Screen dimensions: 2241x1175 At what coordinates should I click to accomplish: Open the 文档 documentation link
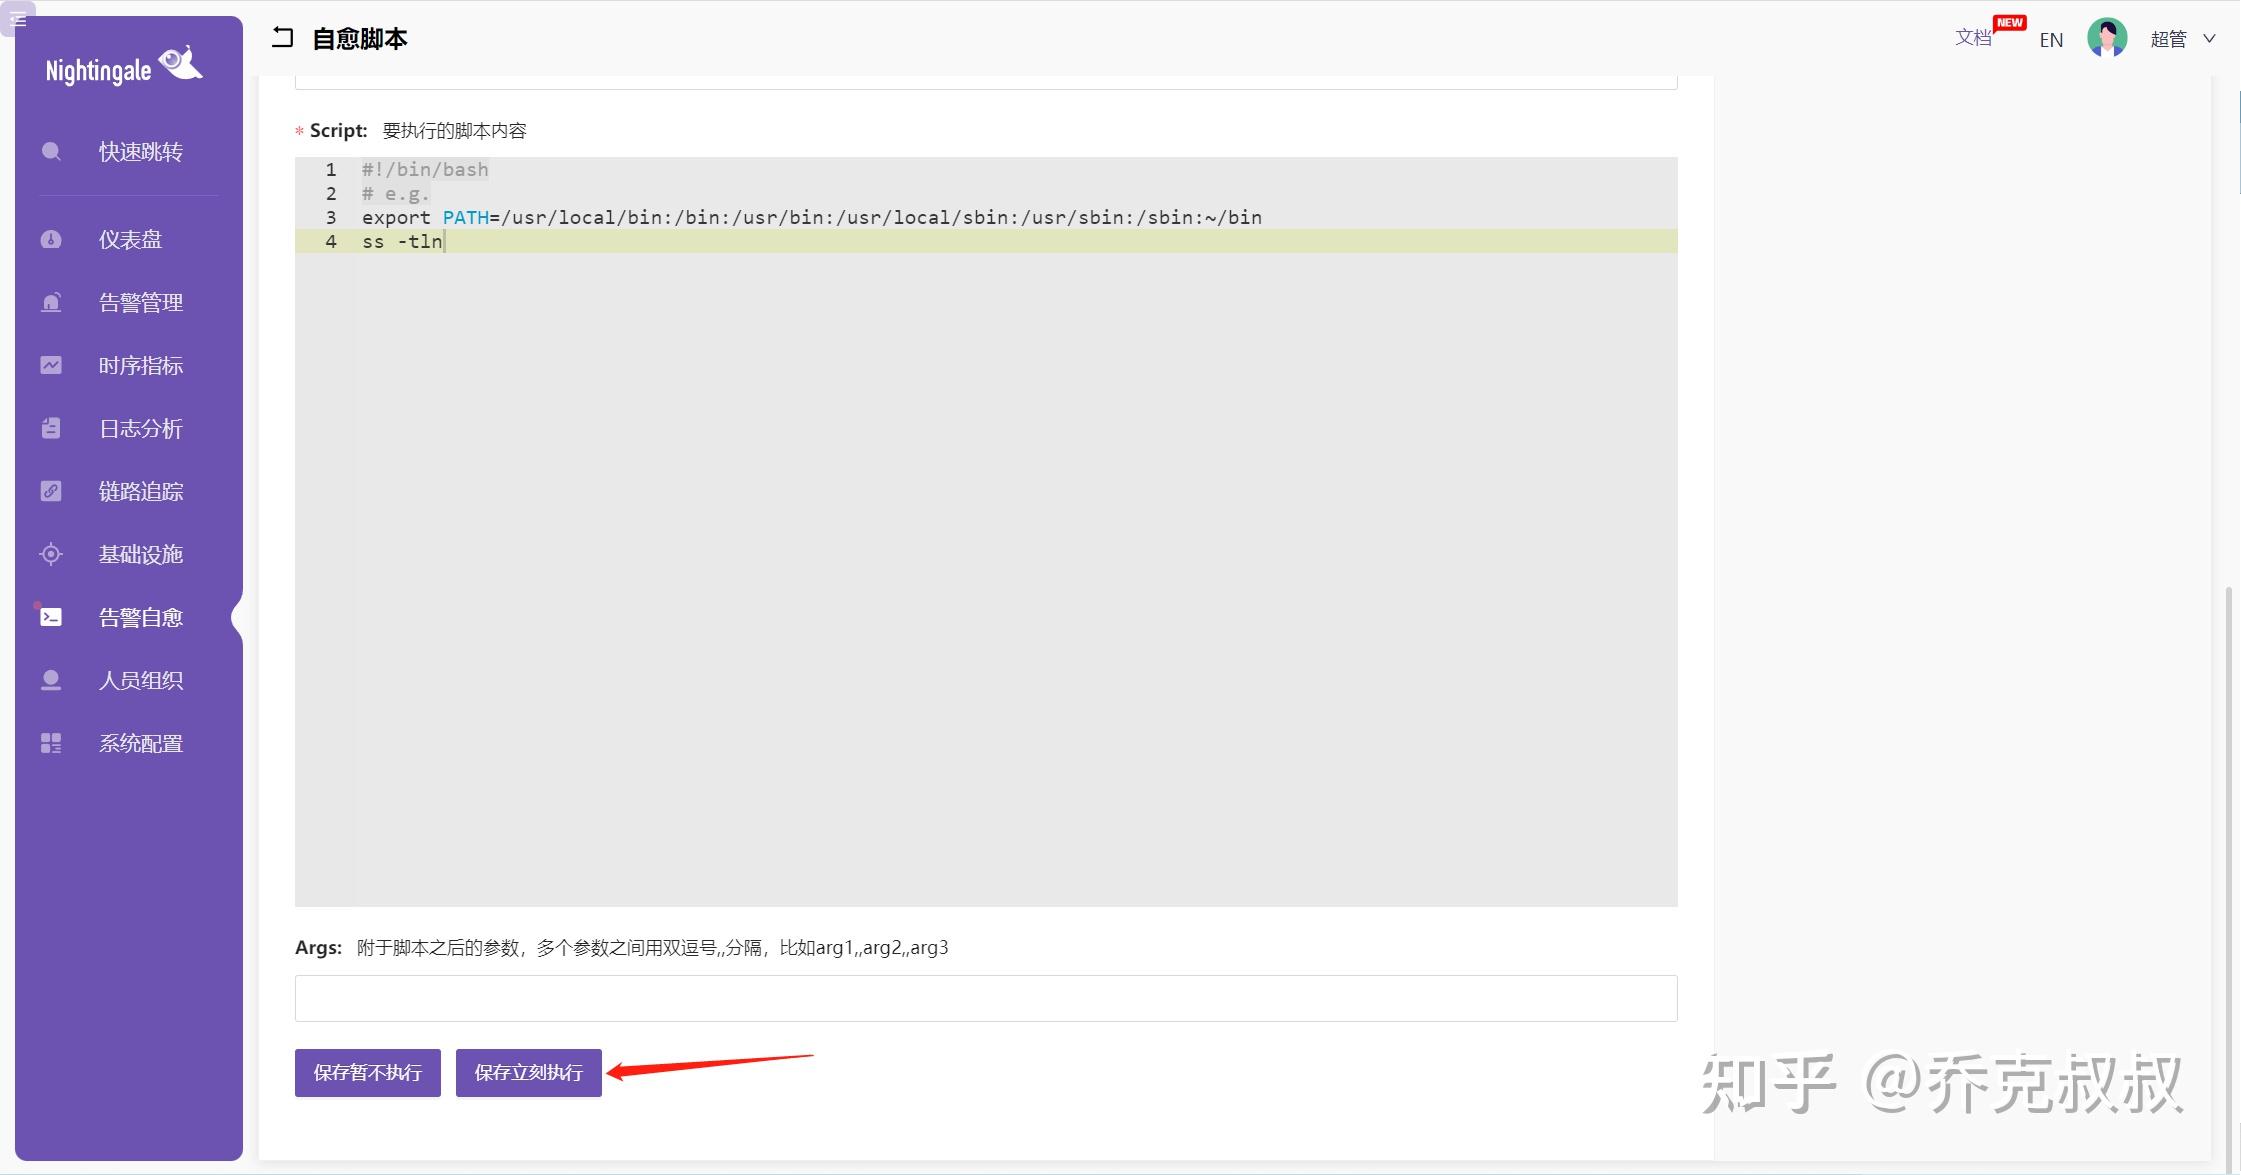point(1973,38)
